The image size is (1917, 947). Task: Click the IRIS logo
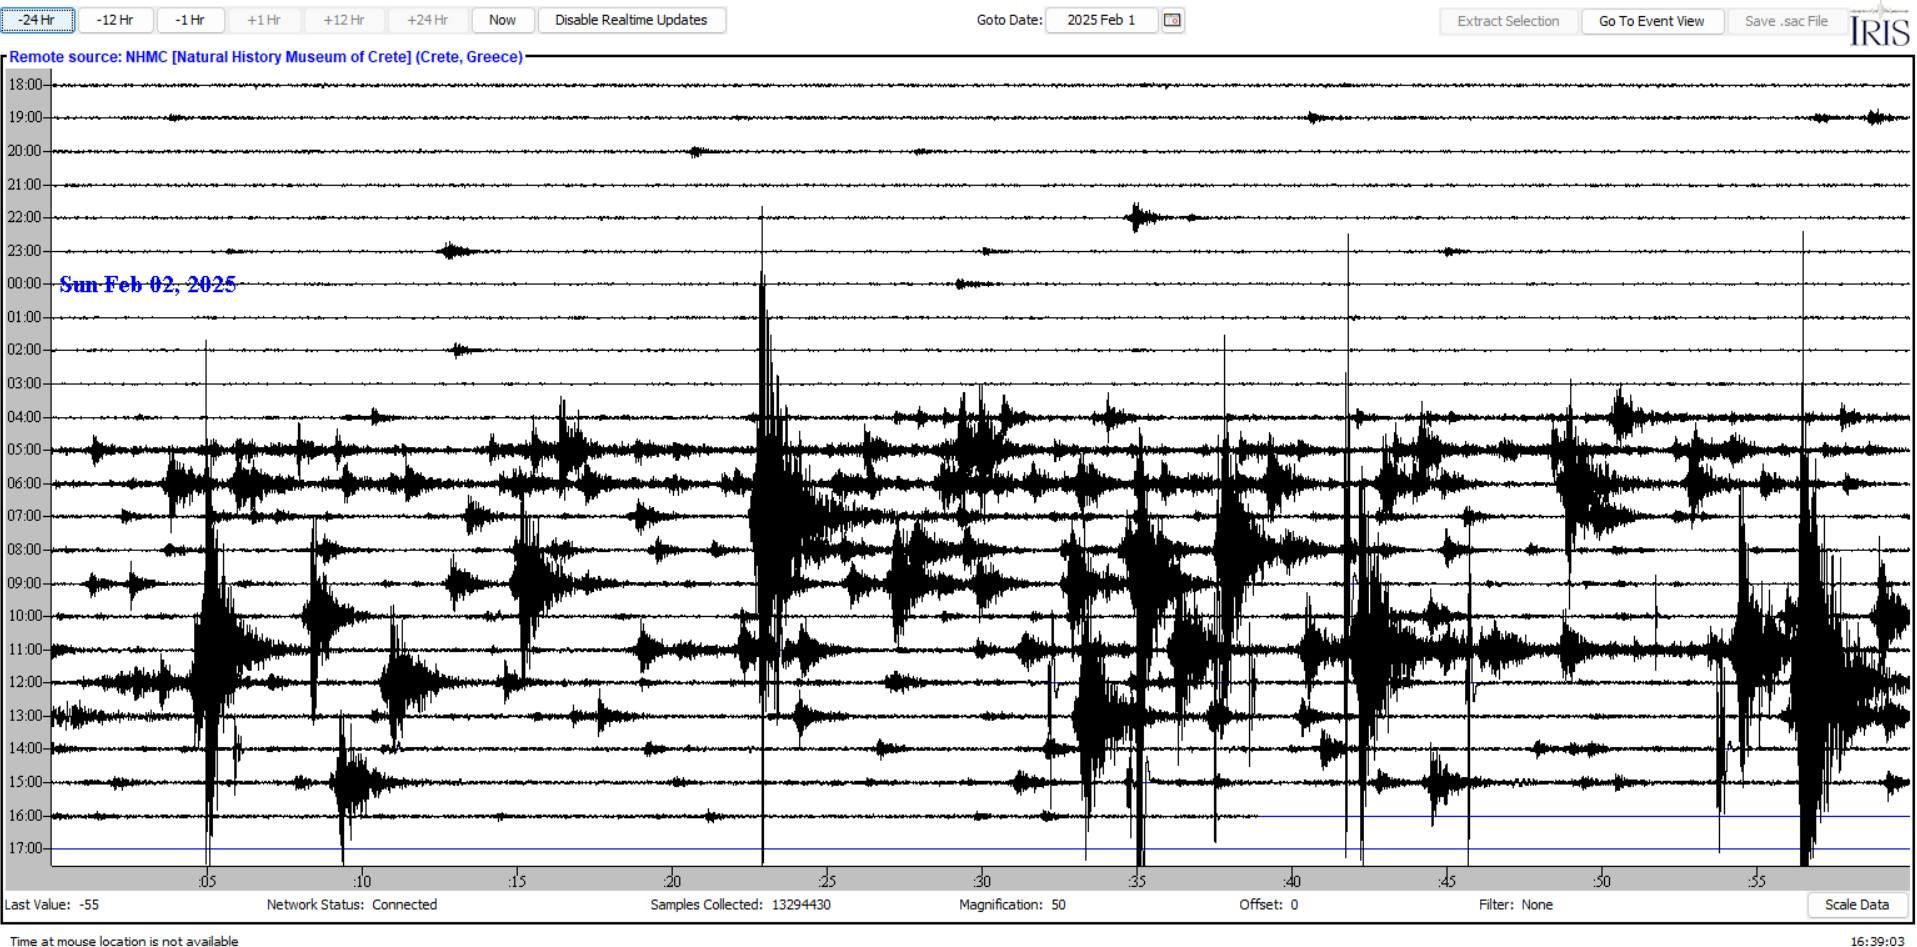pos(1879,26)
